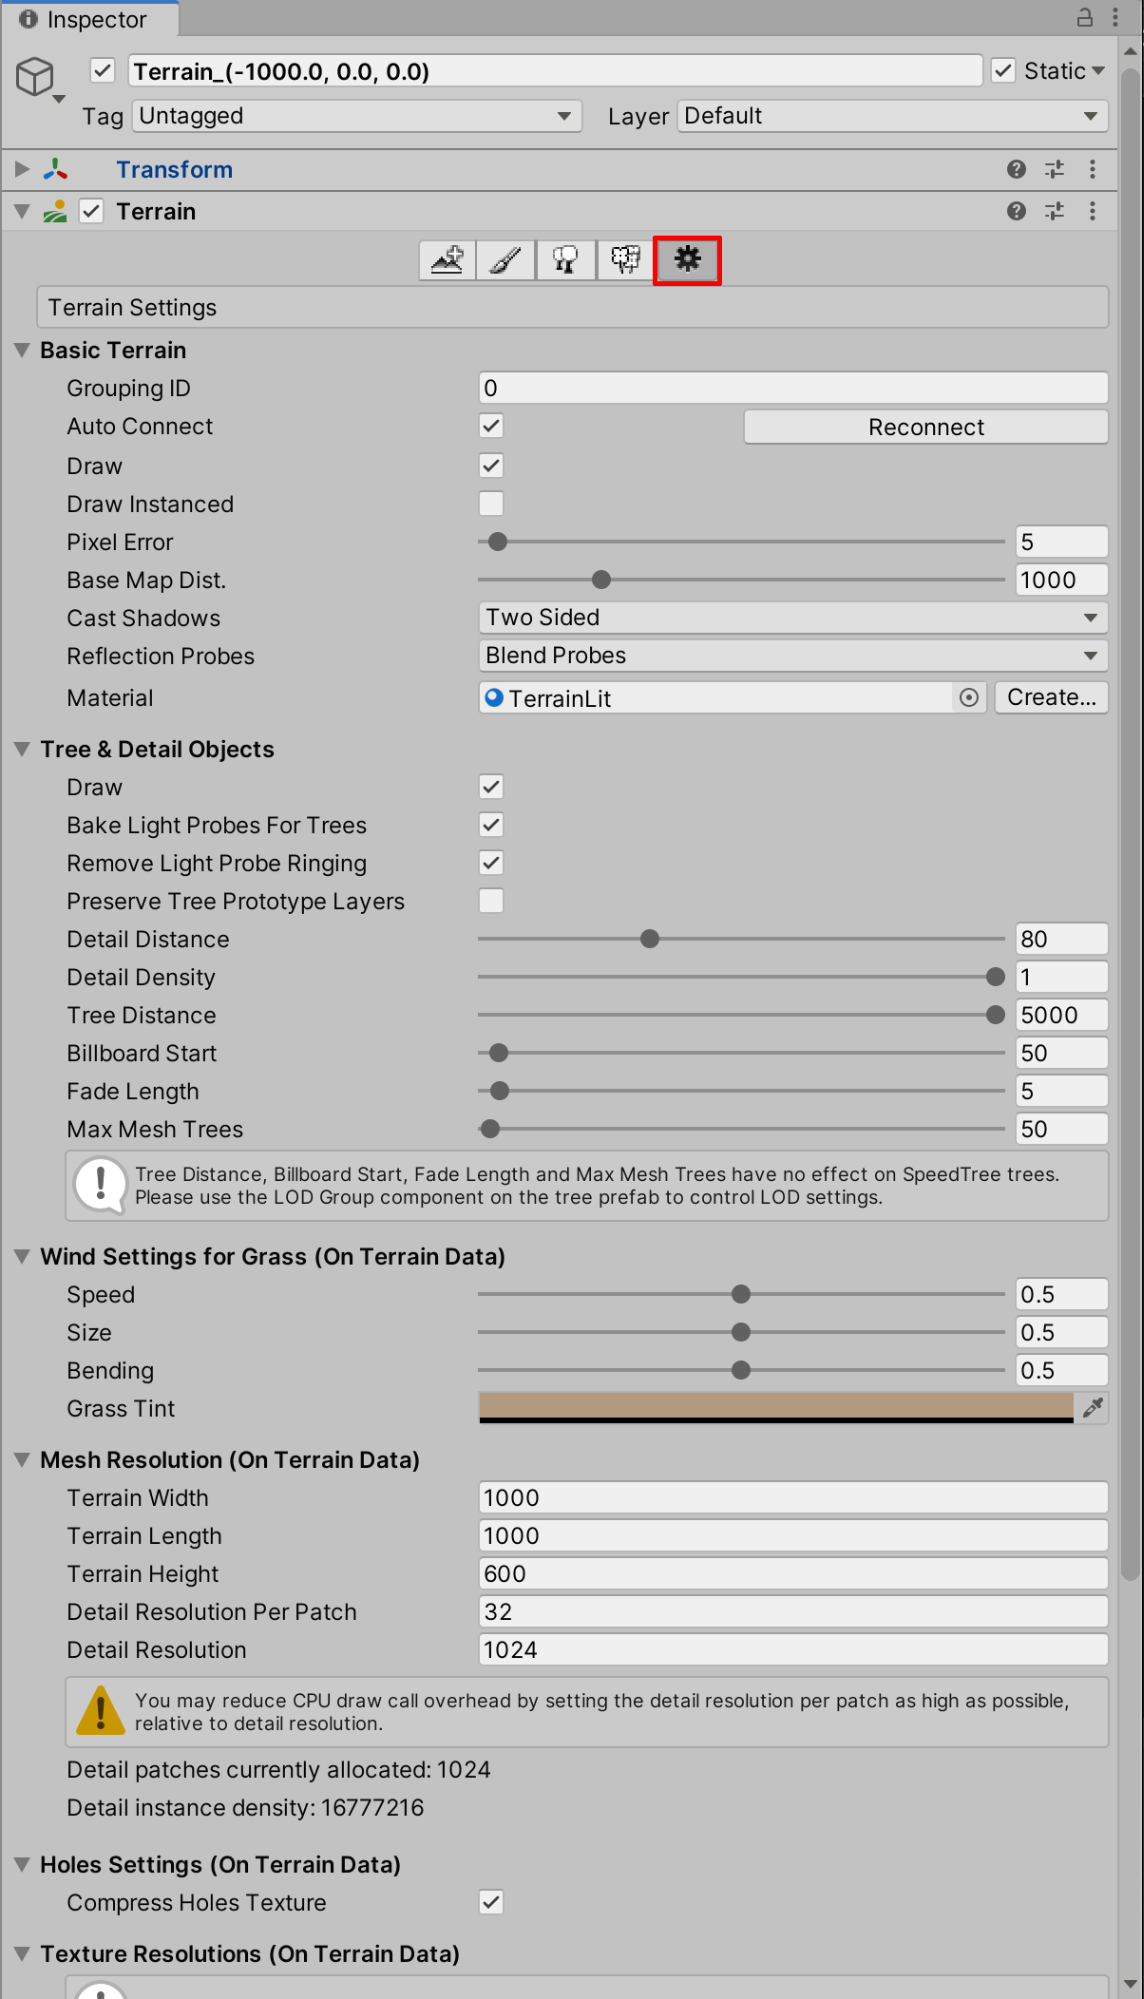This screenshot has height=1999, width=1144.
Task: Open the Transform component preset icon
Action: pos(1054,170)
